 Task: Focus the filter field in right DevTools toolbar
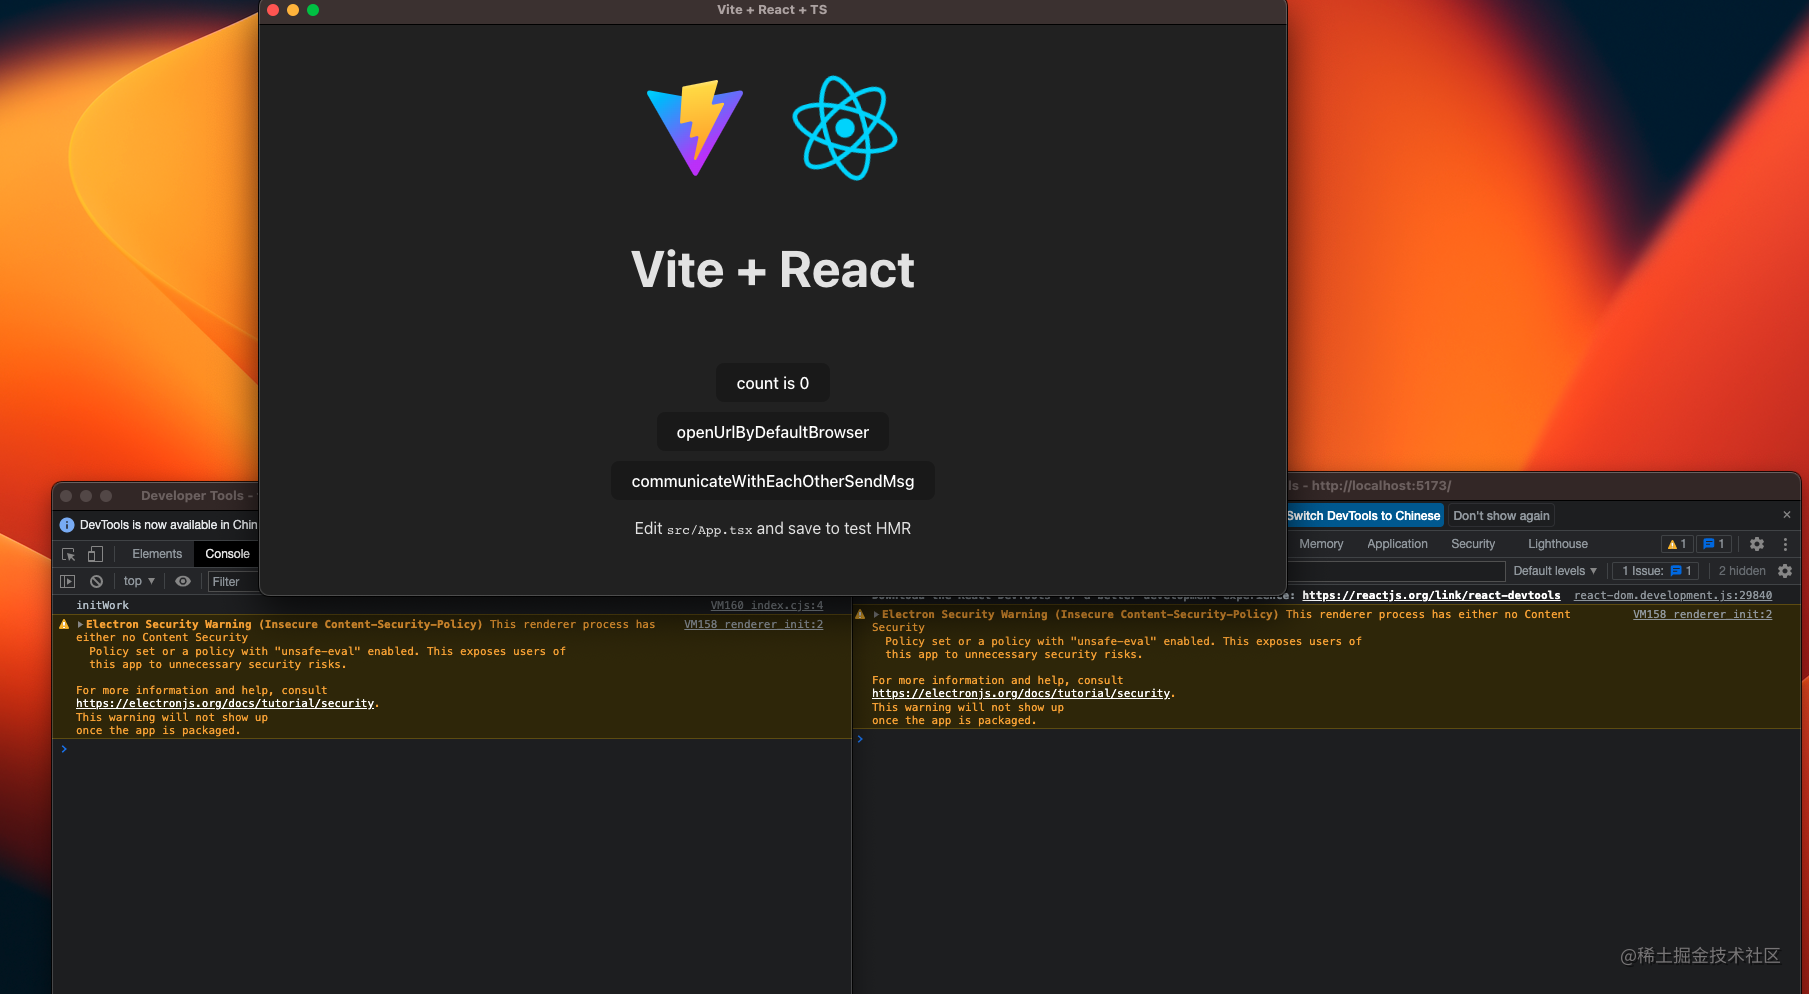(x=1396, y=571)
